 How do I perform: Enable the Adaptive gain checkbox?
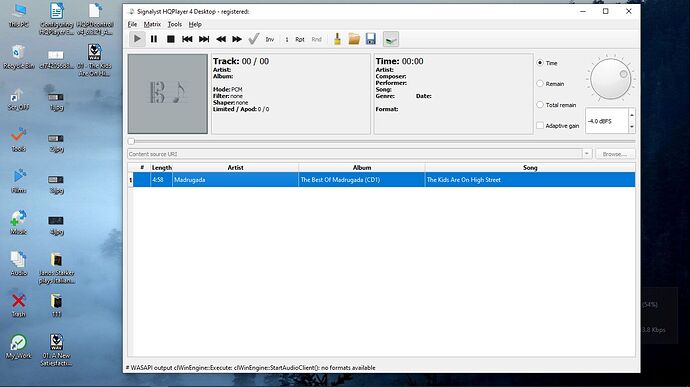click(540, 125)
